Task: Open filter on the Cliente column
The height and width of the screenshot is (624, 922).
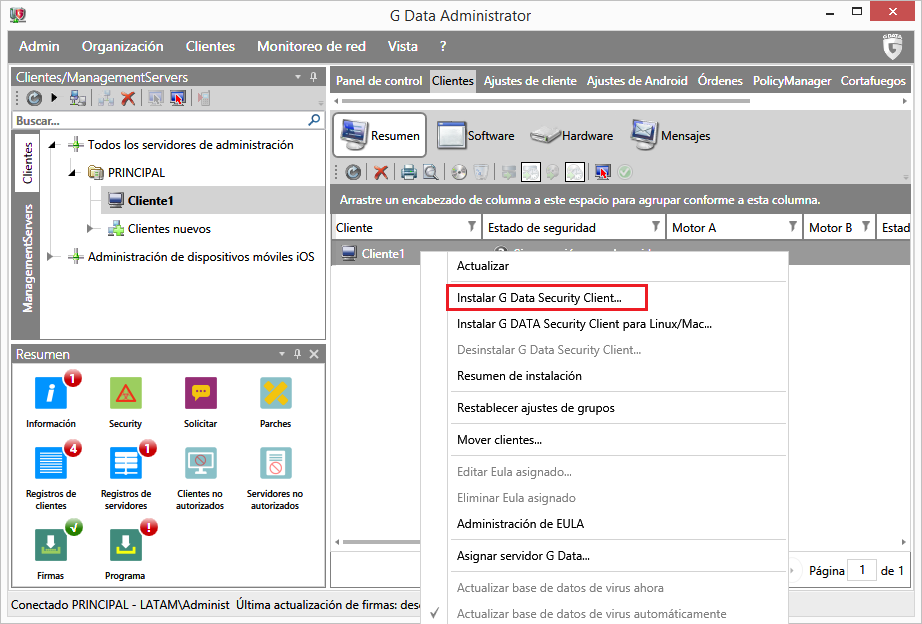Action: pos(472,226)
